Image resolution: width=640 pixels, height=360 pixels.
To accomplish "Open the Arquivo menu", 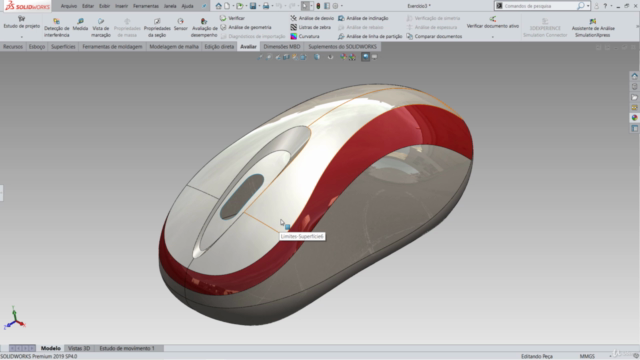I will 69,6.
